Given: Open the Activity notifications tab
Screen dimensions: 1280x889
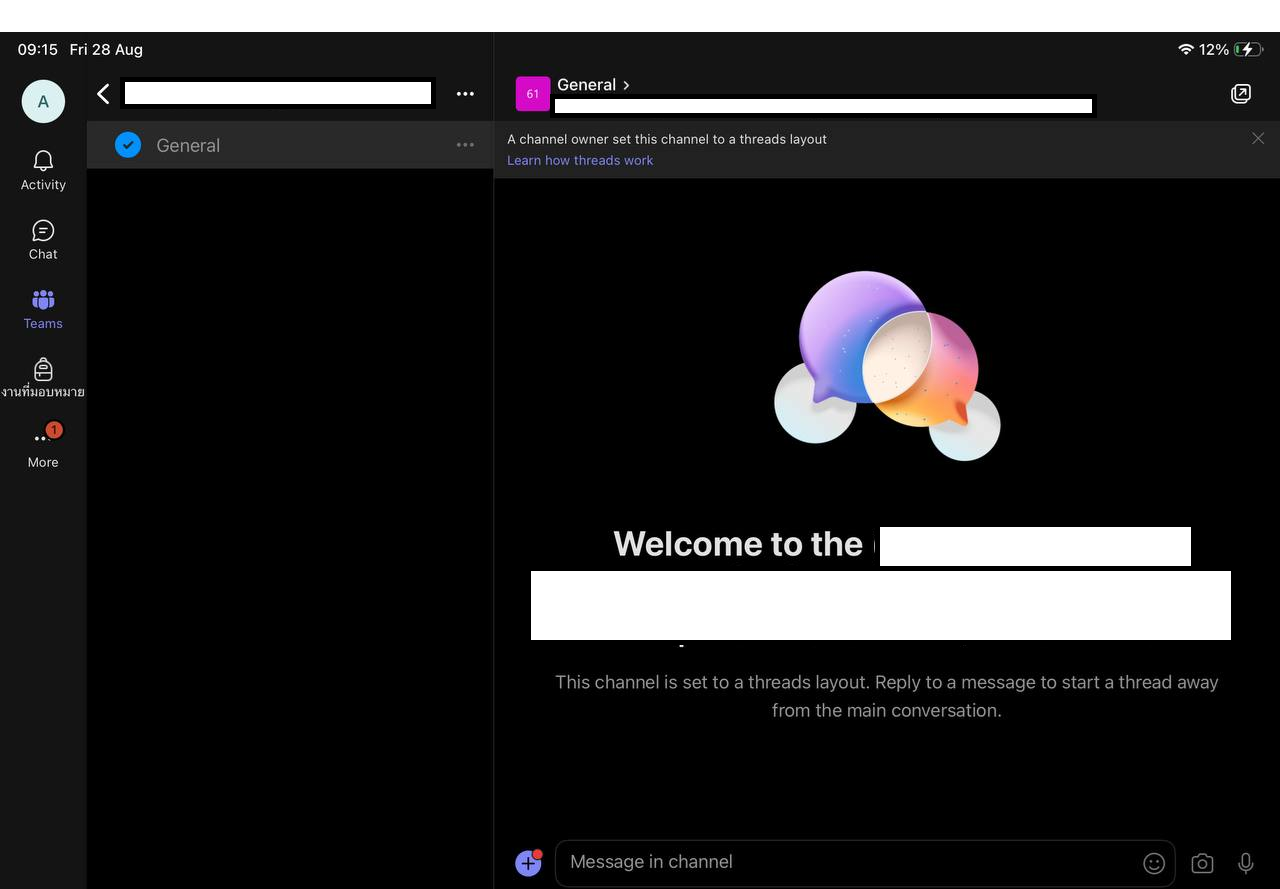Looking at the screenshot, I should click(x=43, y=170).
